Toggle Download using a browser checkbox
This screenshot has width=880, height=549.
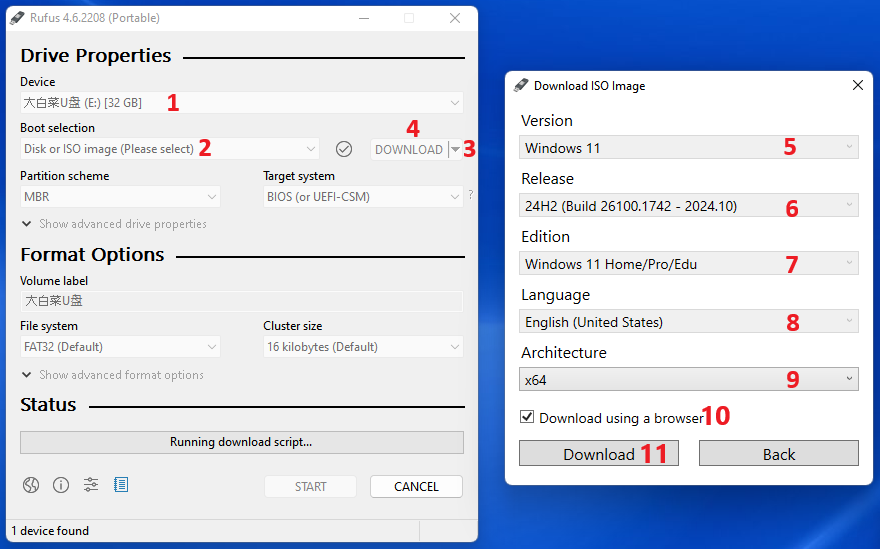(x=526, y=417)
